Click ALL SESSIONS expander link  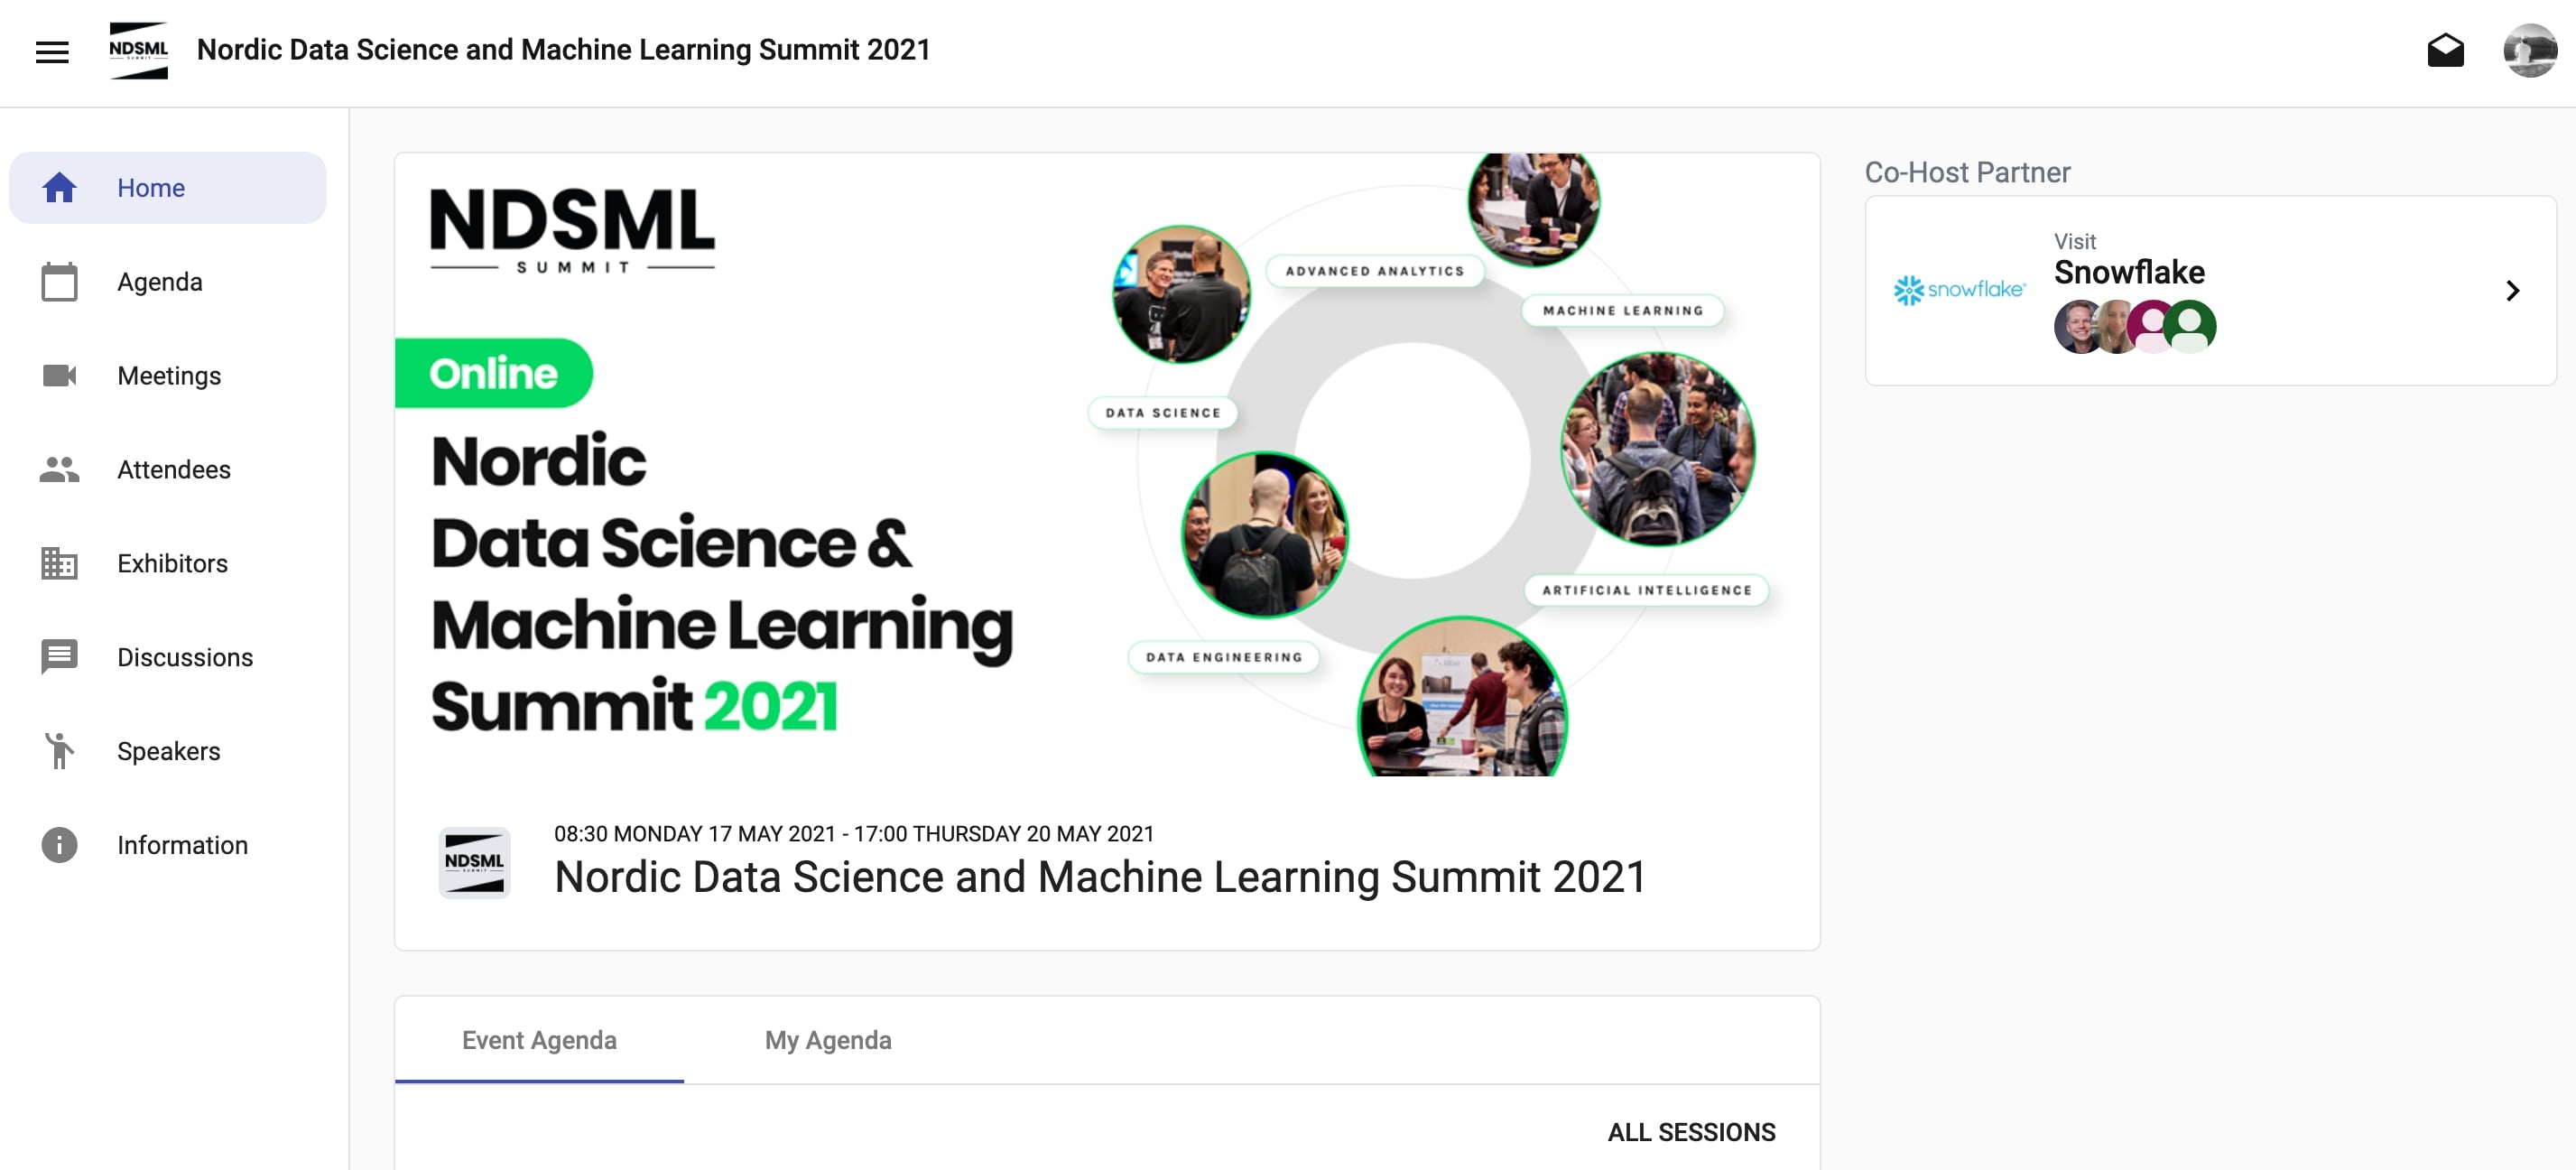click(x=1692, y=1132)
